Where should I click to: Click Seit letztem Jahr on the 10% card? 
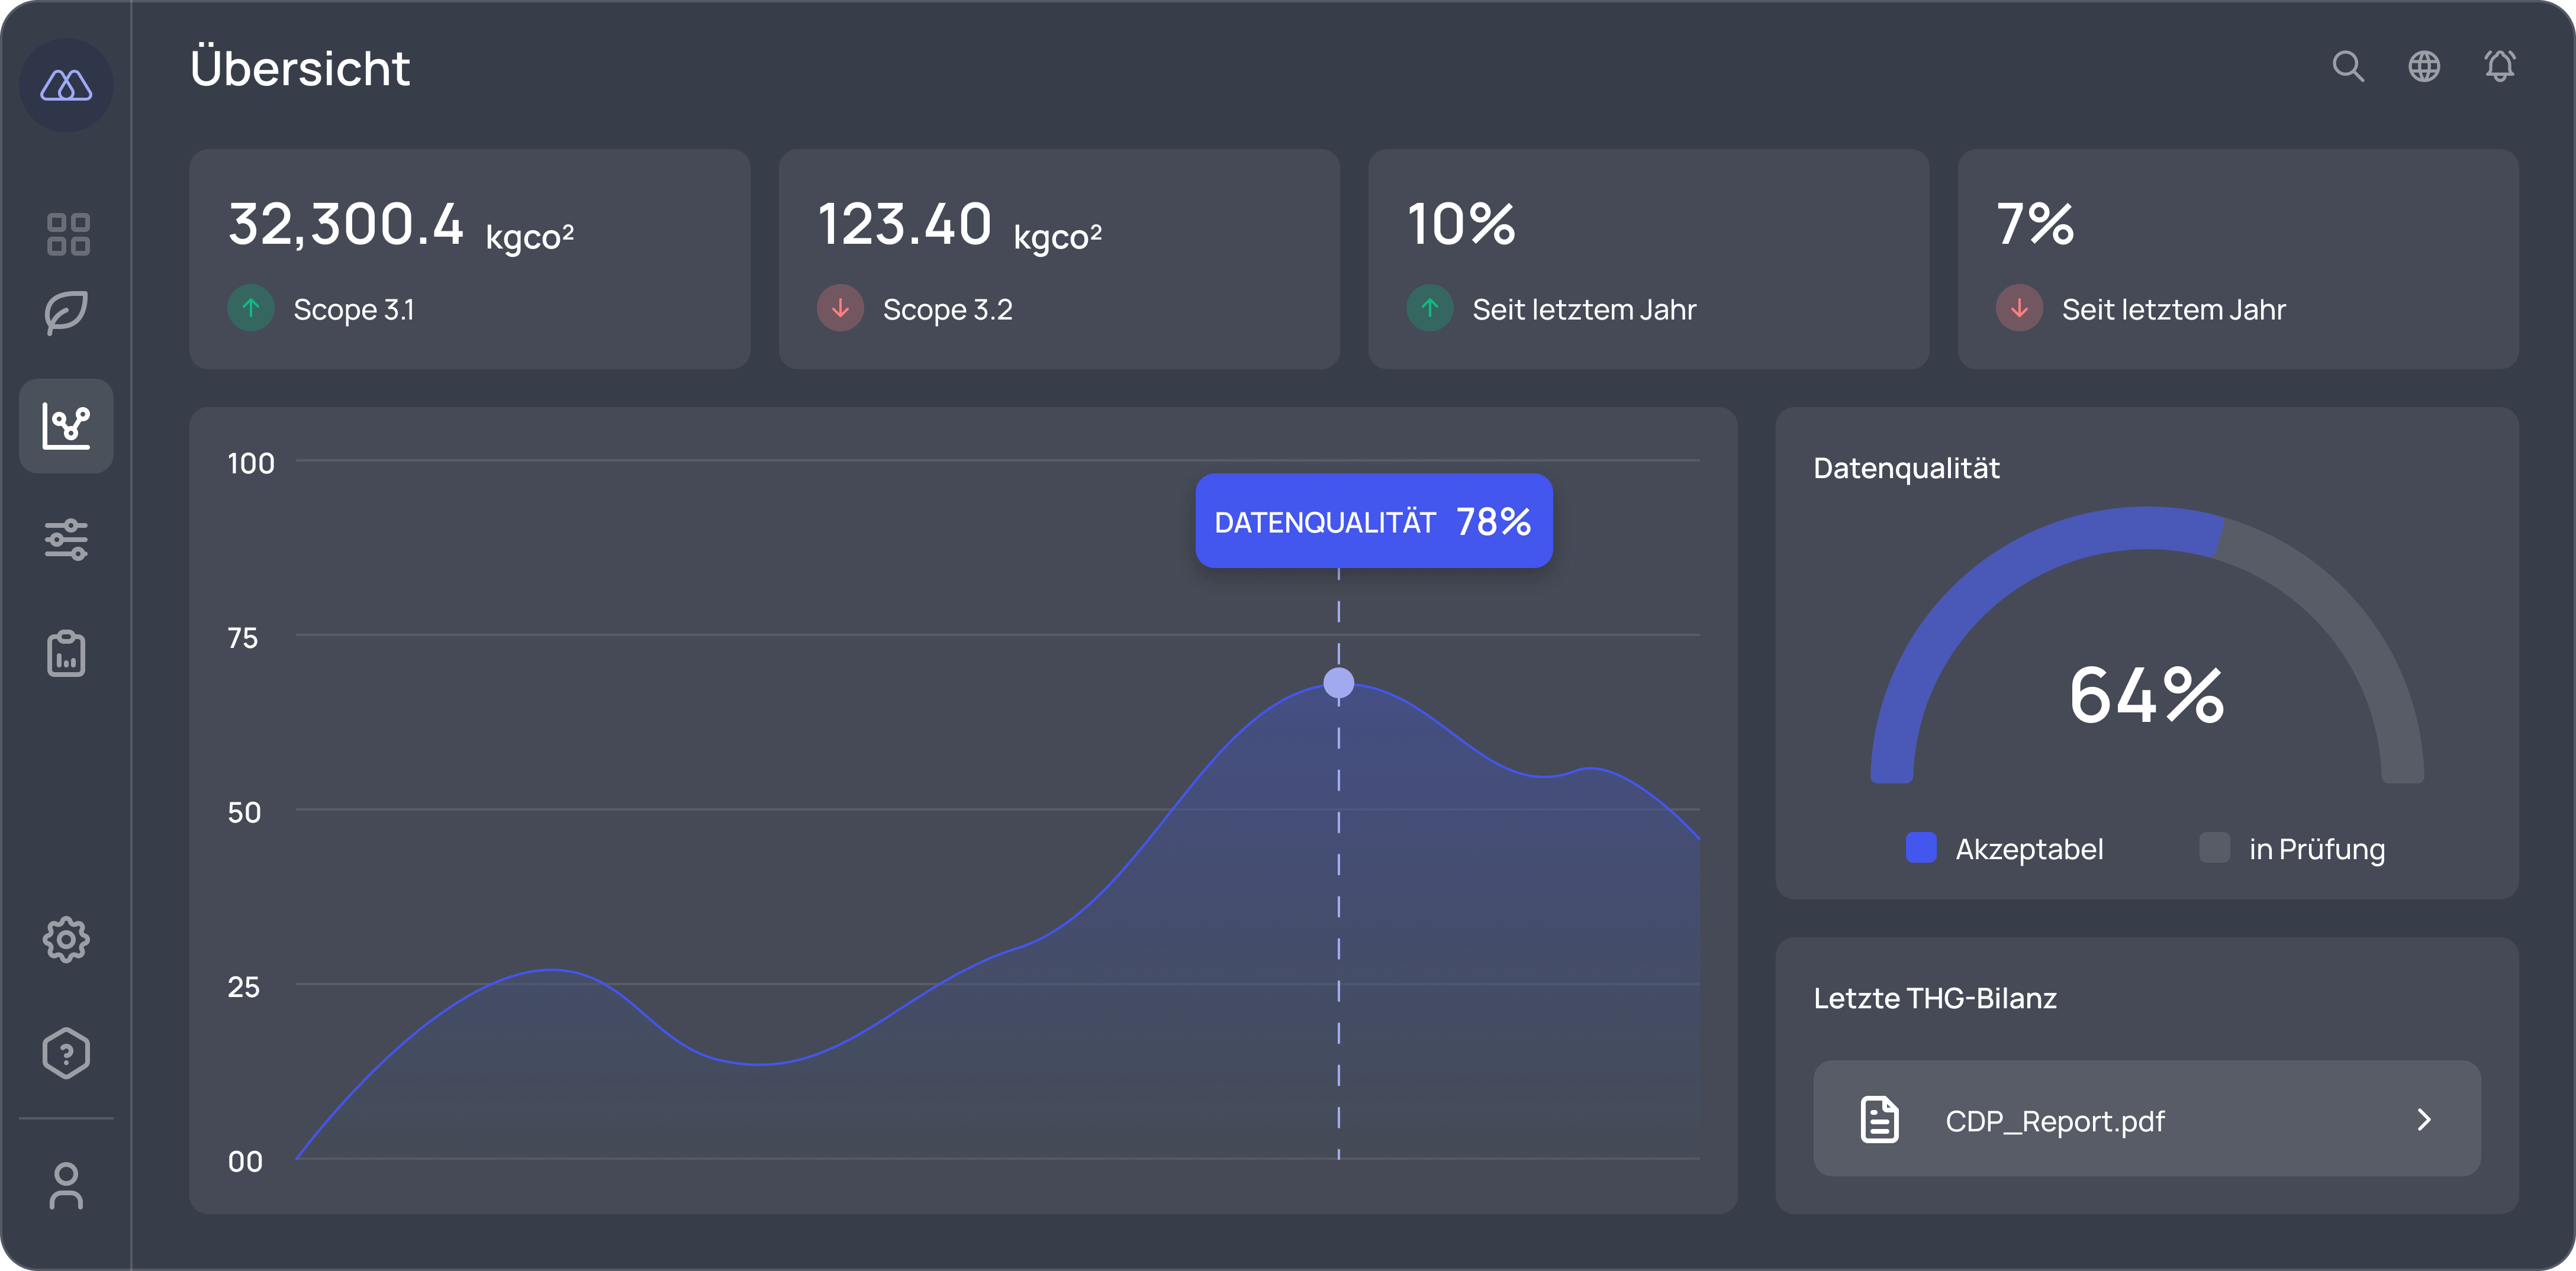click(x=1584, y=309)
